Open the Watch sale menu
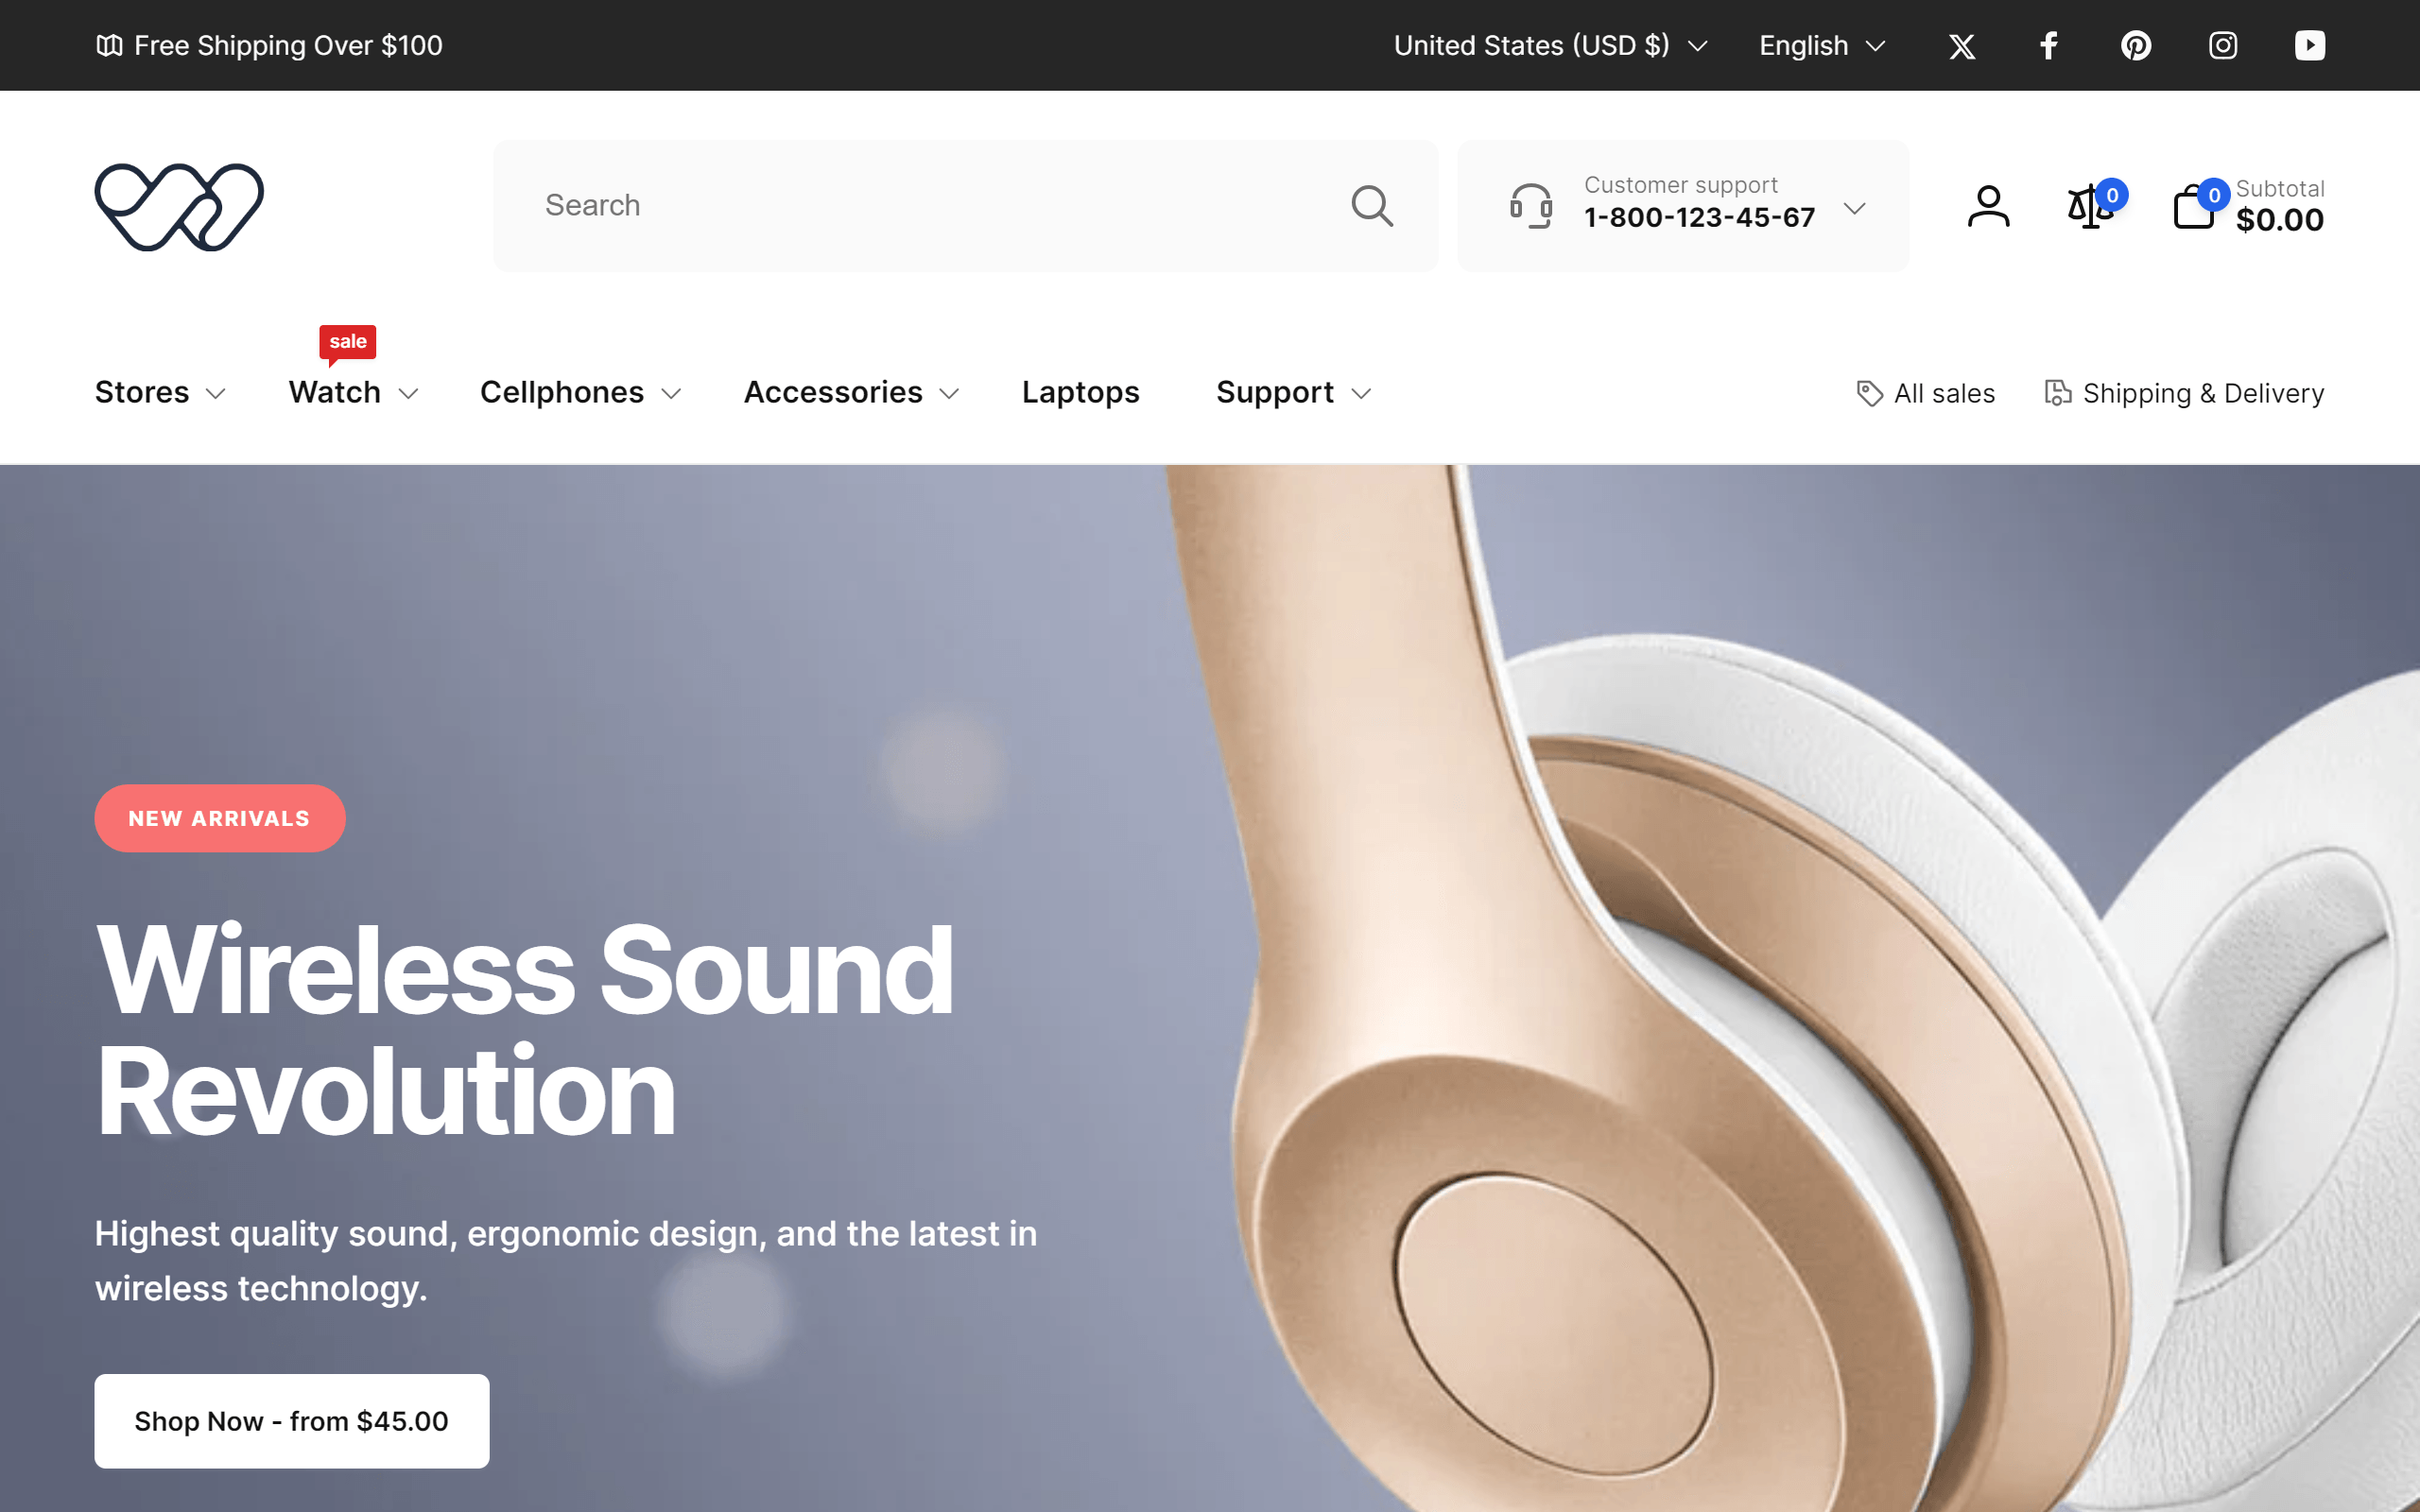 (353, 393)
